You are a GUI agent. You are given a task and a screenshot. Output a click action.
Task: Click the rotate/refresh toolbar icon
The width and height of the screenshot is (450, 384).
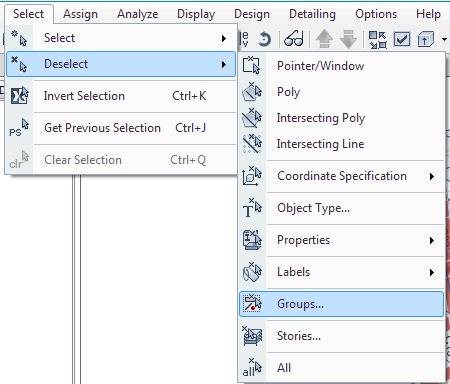(265, 39)
